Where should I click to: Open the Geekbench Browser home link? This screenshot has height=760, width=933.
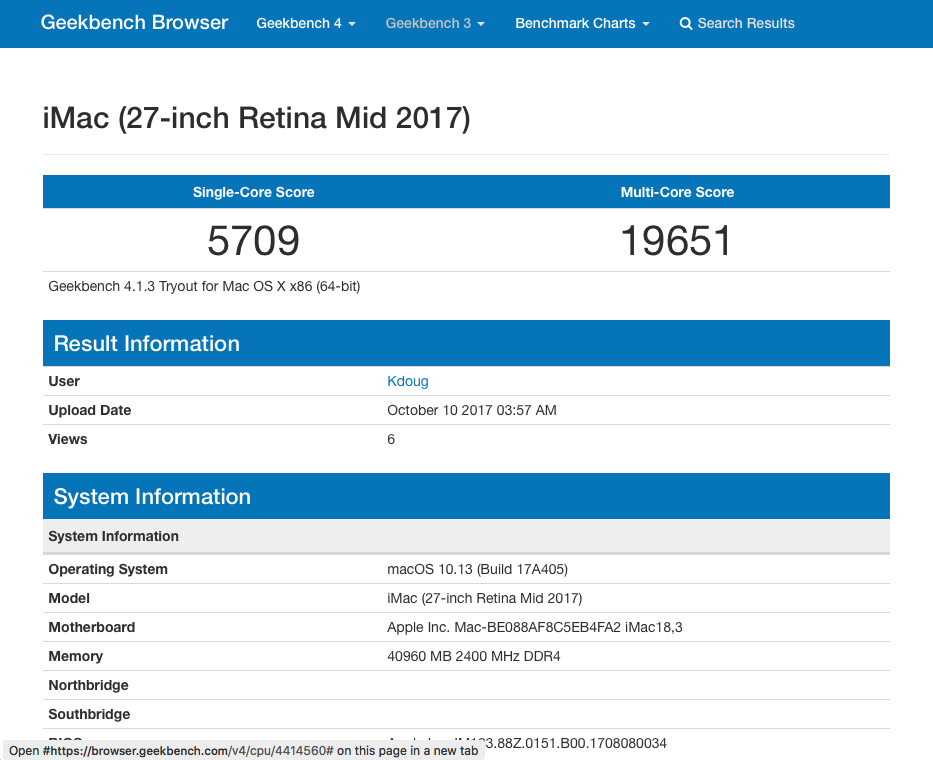(x=134, y=23)
